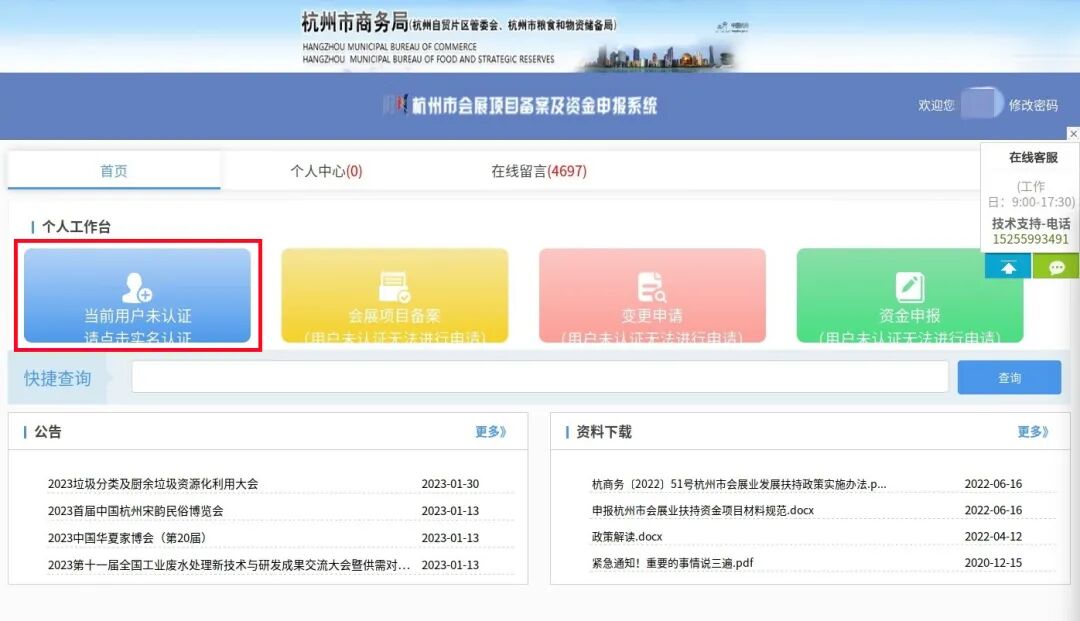Open the 2023中国华夏家博会 announcement

(125, 536)
